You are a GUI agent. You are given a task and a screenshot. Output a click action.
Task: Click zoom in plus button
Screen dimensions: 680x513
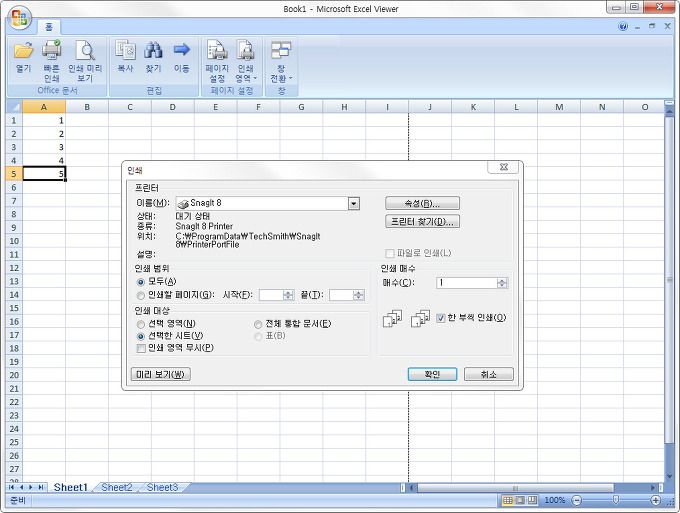pos(655,500)
